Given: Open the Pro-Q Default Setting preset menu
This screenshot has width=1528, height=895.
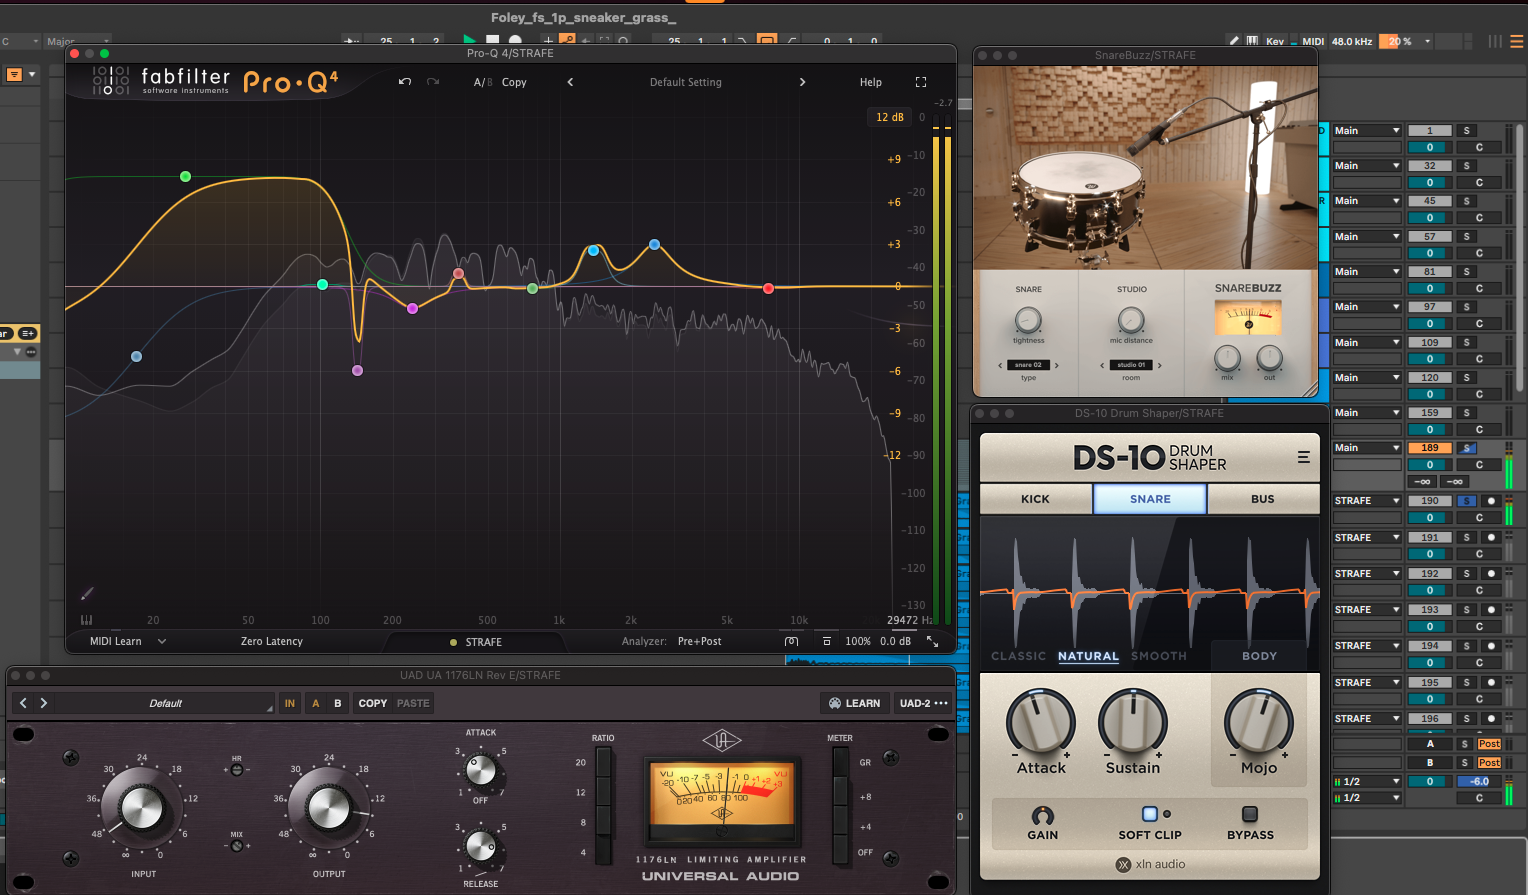Looking at the screenshot, I should 686,82.
